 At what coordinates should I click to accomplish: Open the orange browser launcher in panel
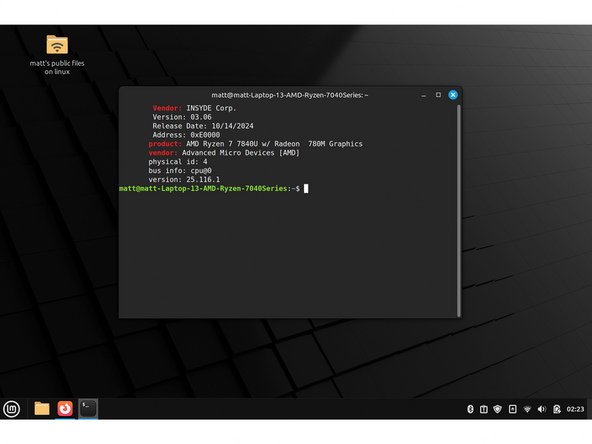[x=65, y=409]
